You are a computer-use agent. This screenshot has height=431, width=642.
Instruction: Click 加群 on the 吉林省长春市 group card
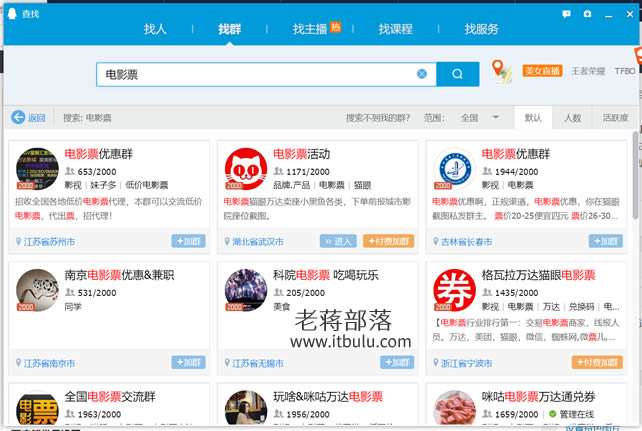pos(606,241)
